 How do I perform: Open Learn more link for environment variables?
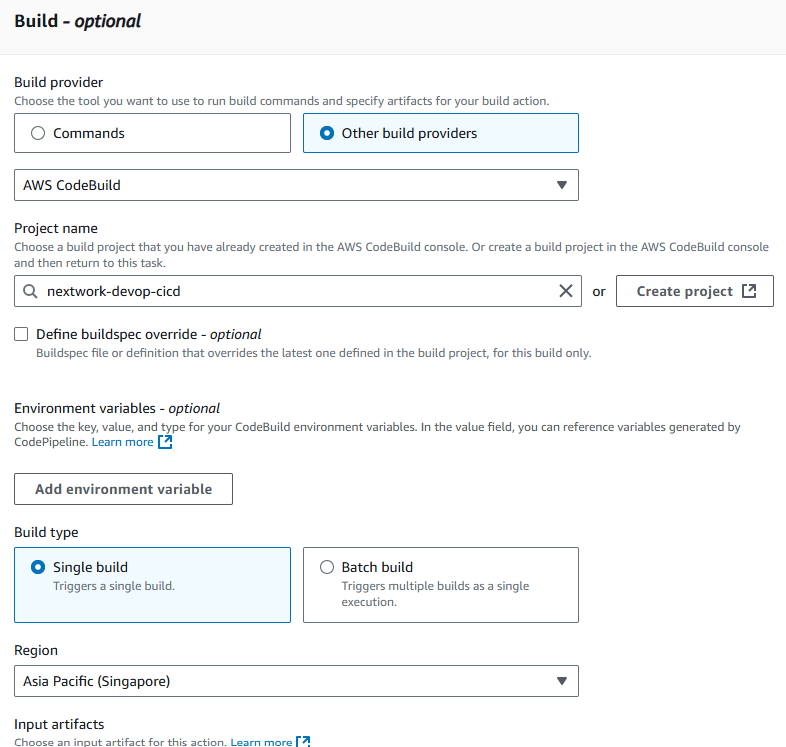(x=122, y=442)
